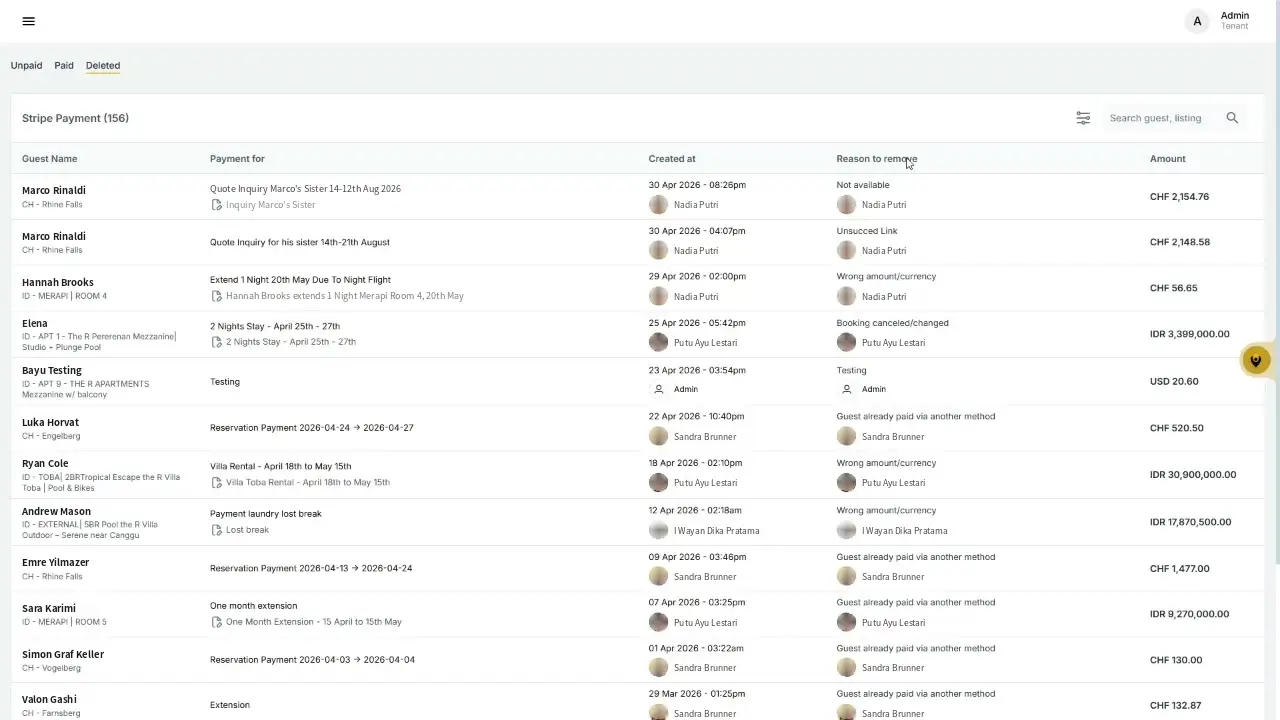Image resolution: width=1280 pixels, height=720 pixels.
Task: Open the hamburger navigation menu
Action: 28,21
